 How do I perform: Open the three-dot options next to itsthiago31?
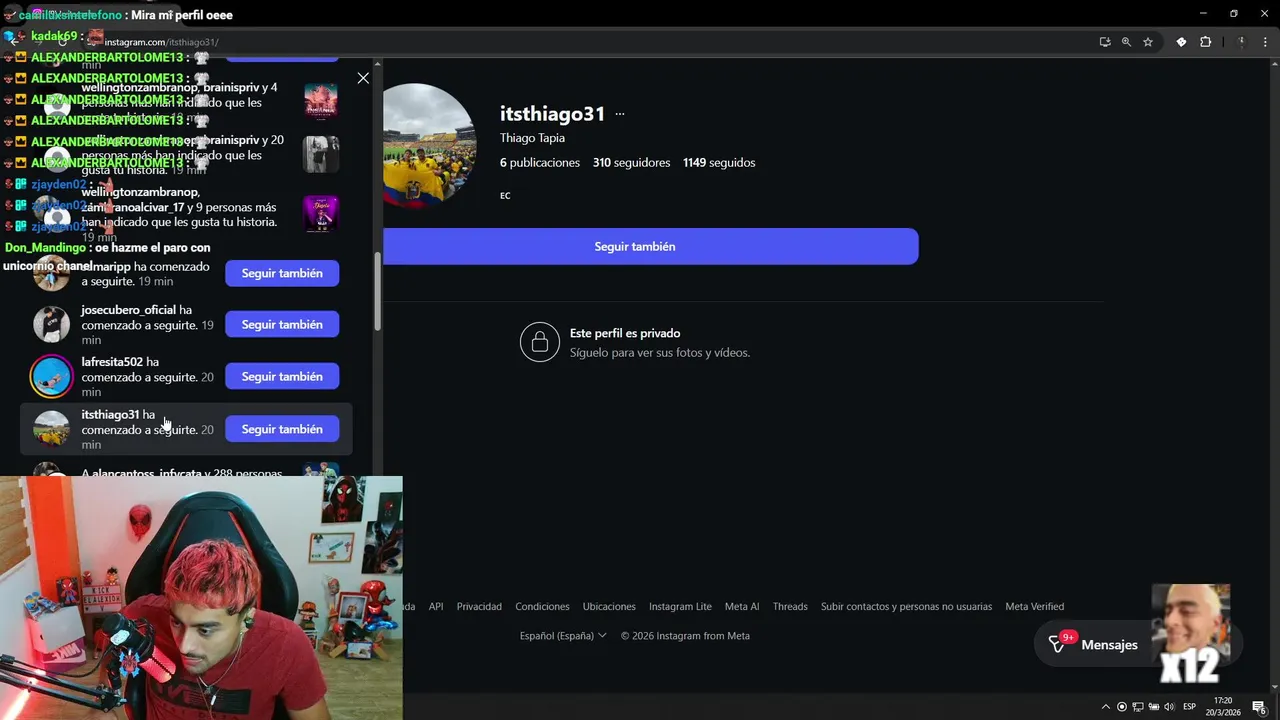click(x=620, y=114)
